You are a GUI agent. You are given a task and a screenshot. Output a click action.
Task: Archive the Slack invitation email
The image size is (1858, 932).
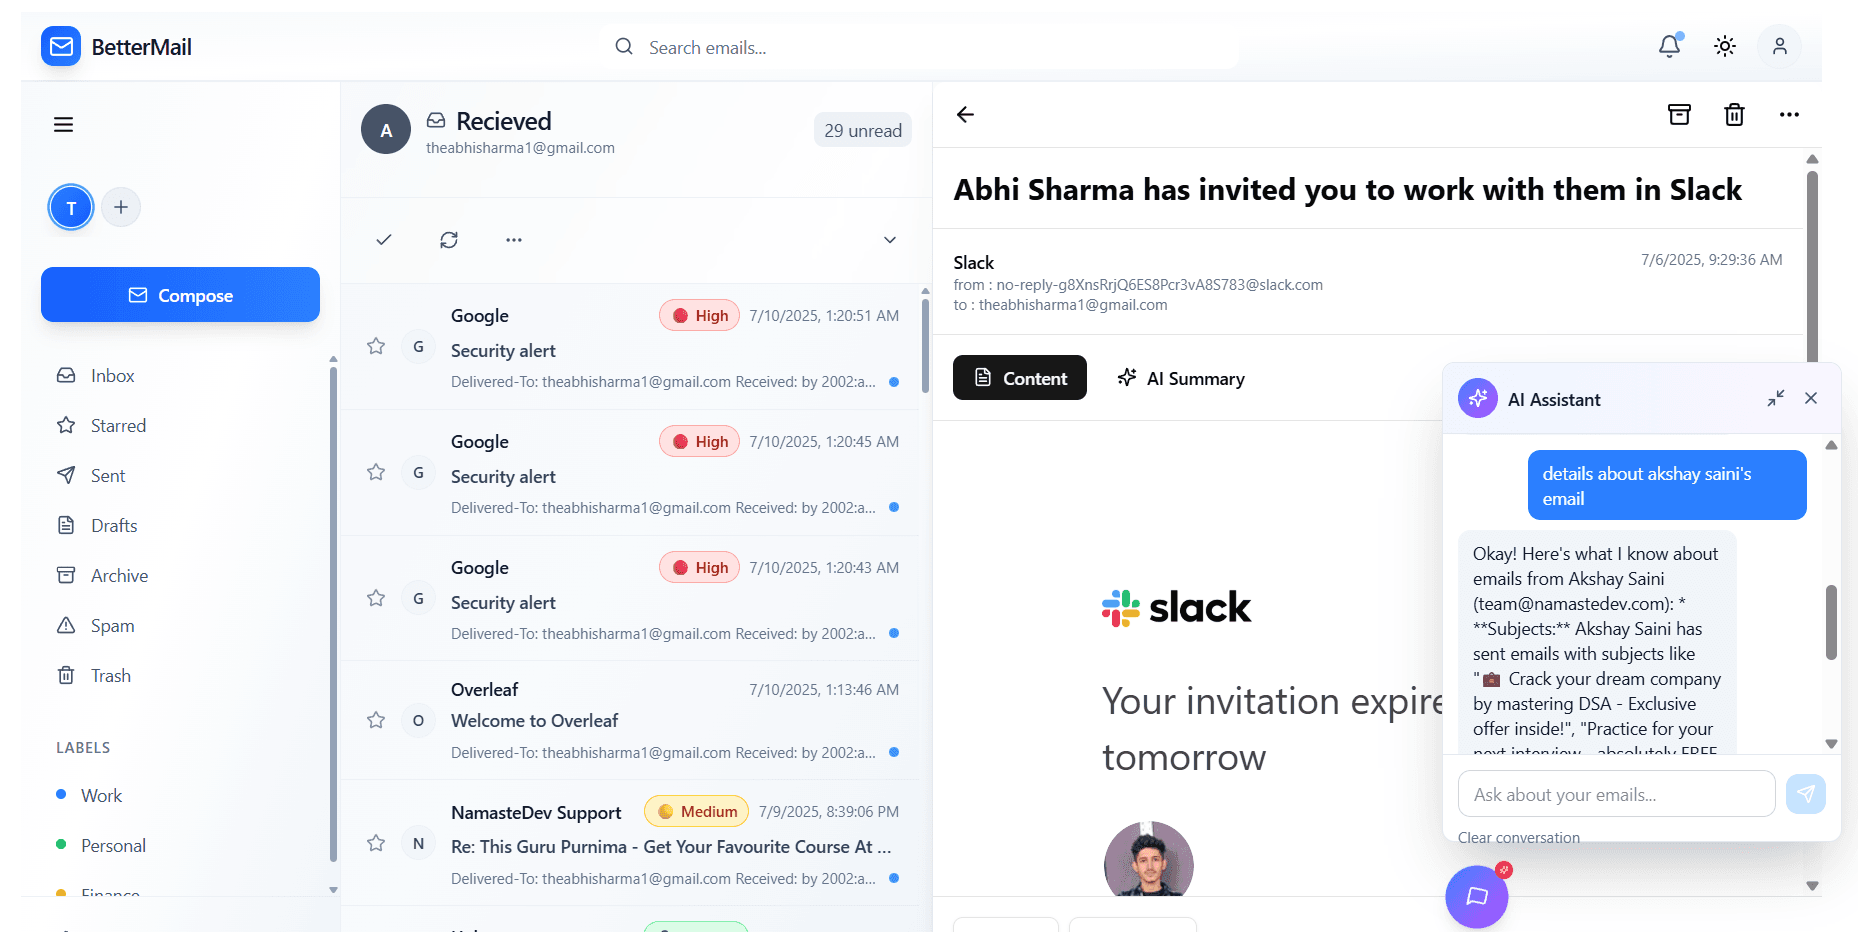pos(1679,114)
